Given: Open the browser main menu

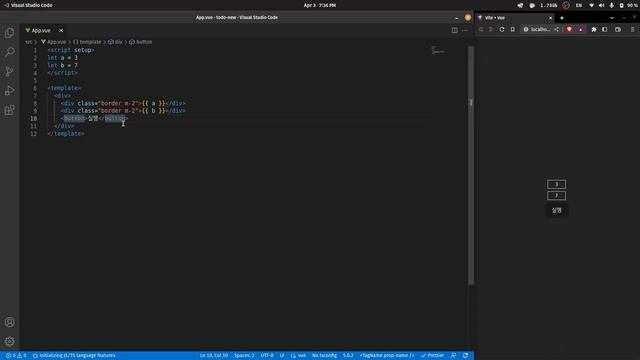Looking at the screenshot, I should pyautogui.click(x=633, y=29).
